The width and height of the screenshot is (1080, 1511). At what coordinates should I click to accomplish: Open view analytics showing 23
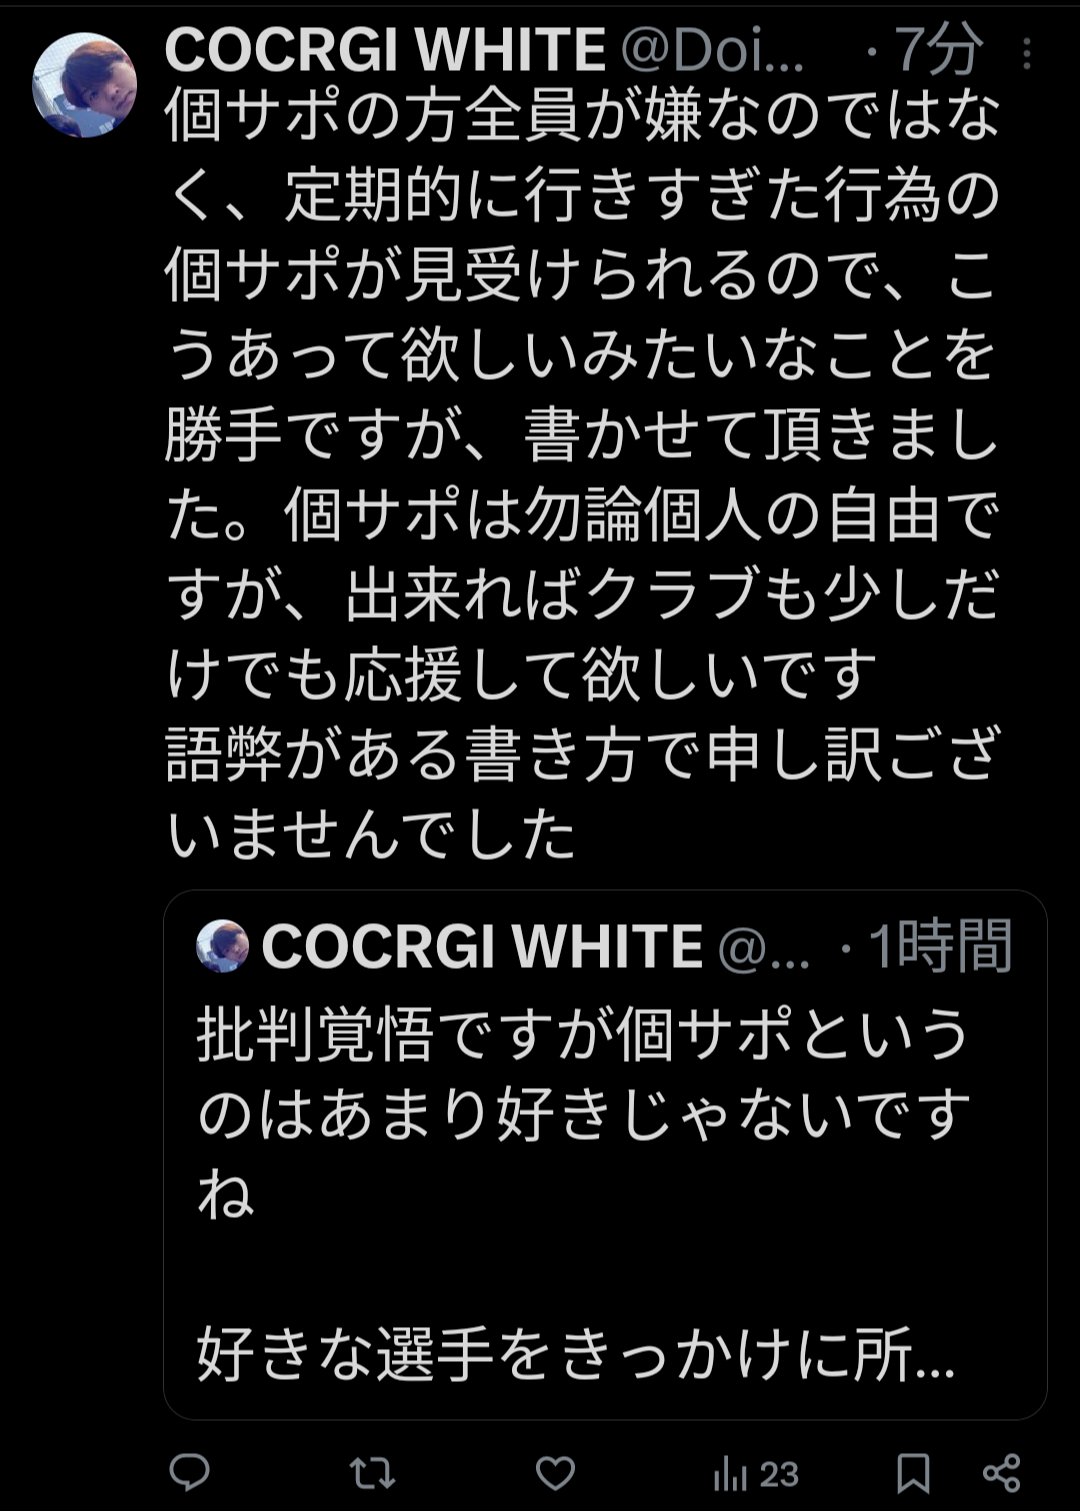(x=756, y=1474)
